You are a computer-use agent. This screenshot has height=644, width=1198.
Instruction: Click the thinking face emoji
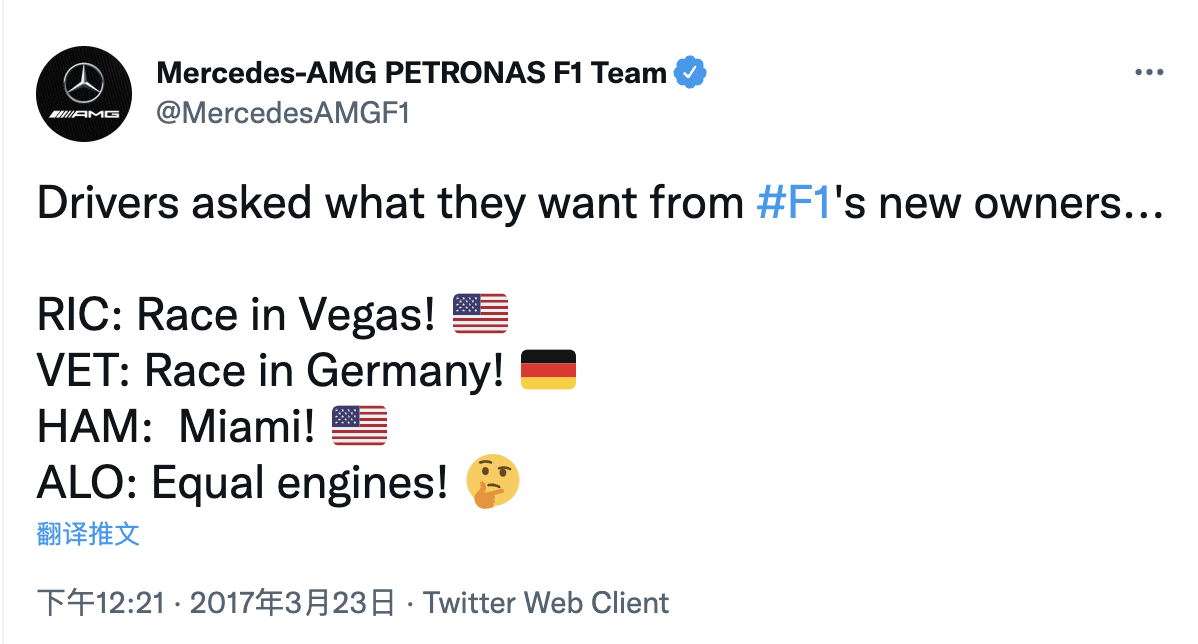click(493, 483)
